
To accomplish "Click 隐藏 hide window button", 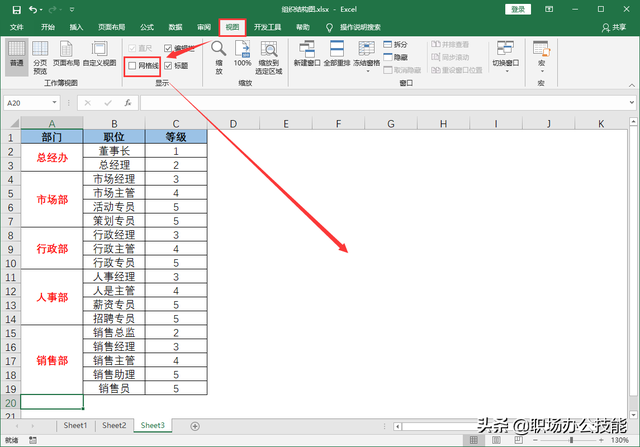I will point(396,57).
